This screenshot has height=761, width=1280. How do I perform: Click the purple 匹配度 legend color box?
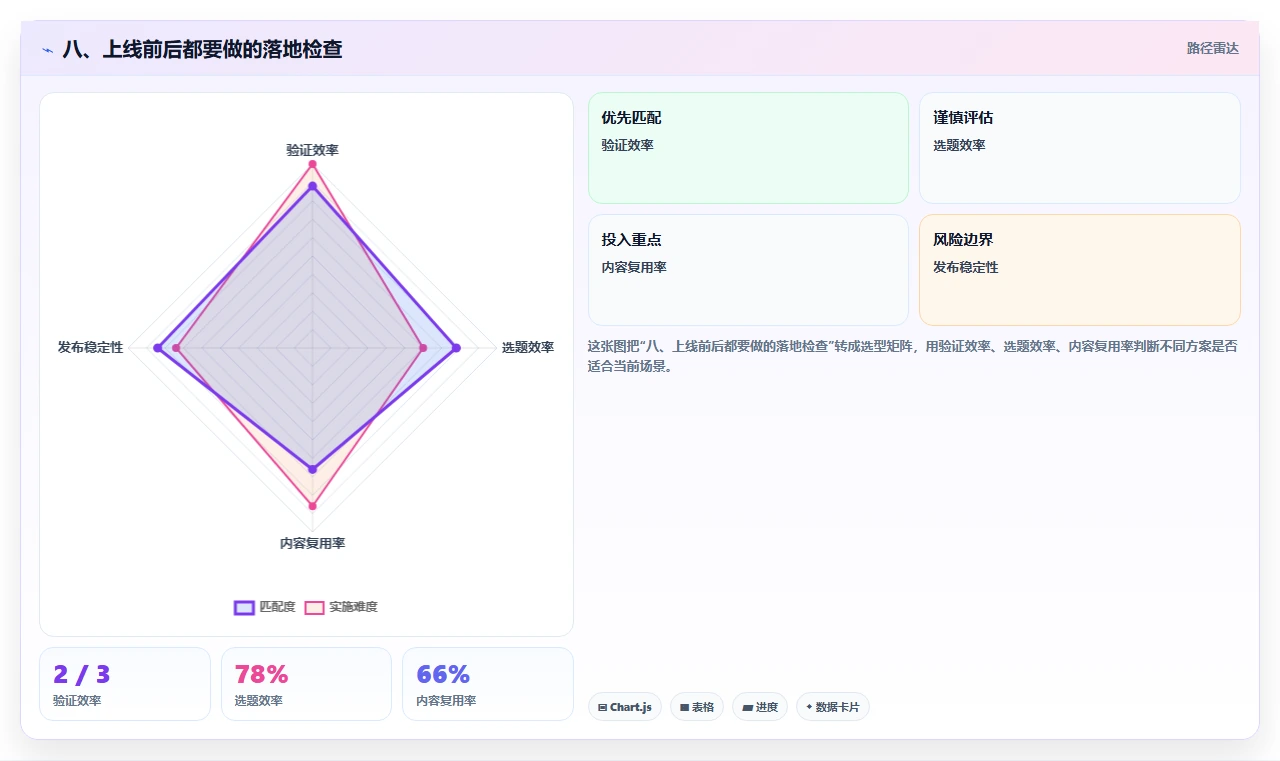244,607
